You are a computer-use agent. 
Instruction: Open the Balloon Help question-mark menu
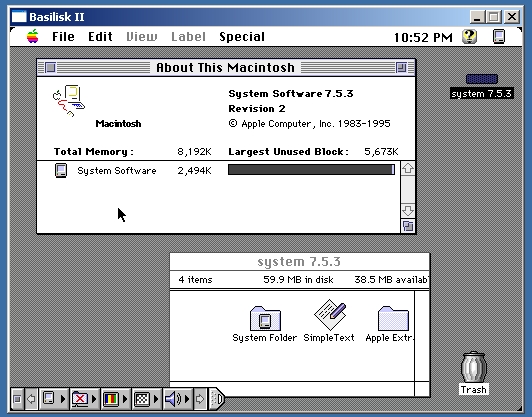[x=469, y=36]
